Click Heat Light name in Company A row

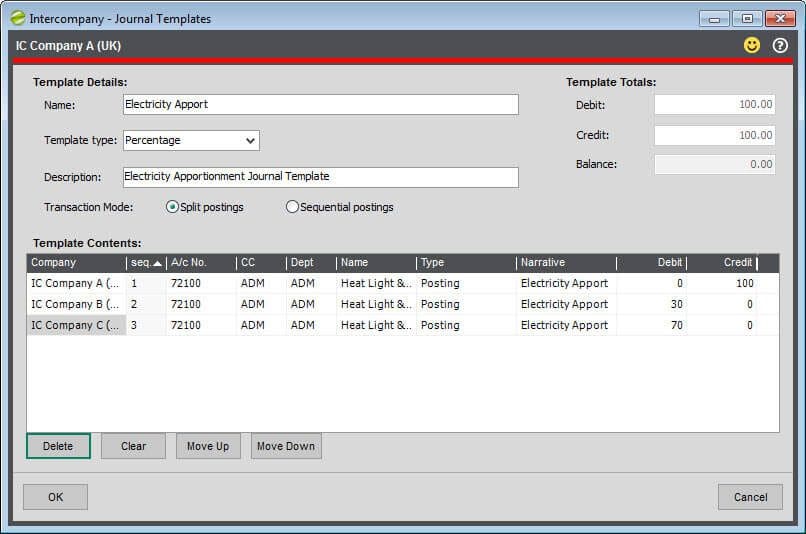click(x=376, y=283)
